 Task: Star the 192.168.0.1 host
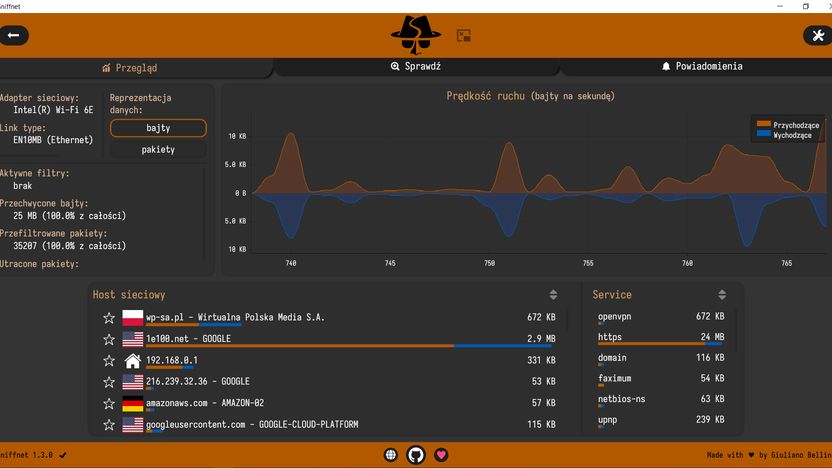pos(109,361)
